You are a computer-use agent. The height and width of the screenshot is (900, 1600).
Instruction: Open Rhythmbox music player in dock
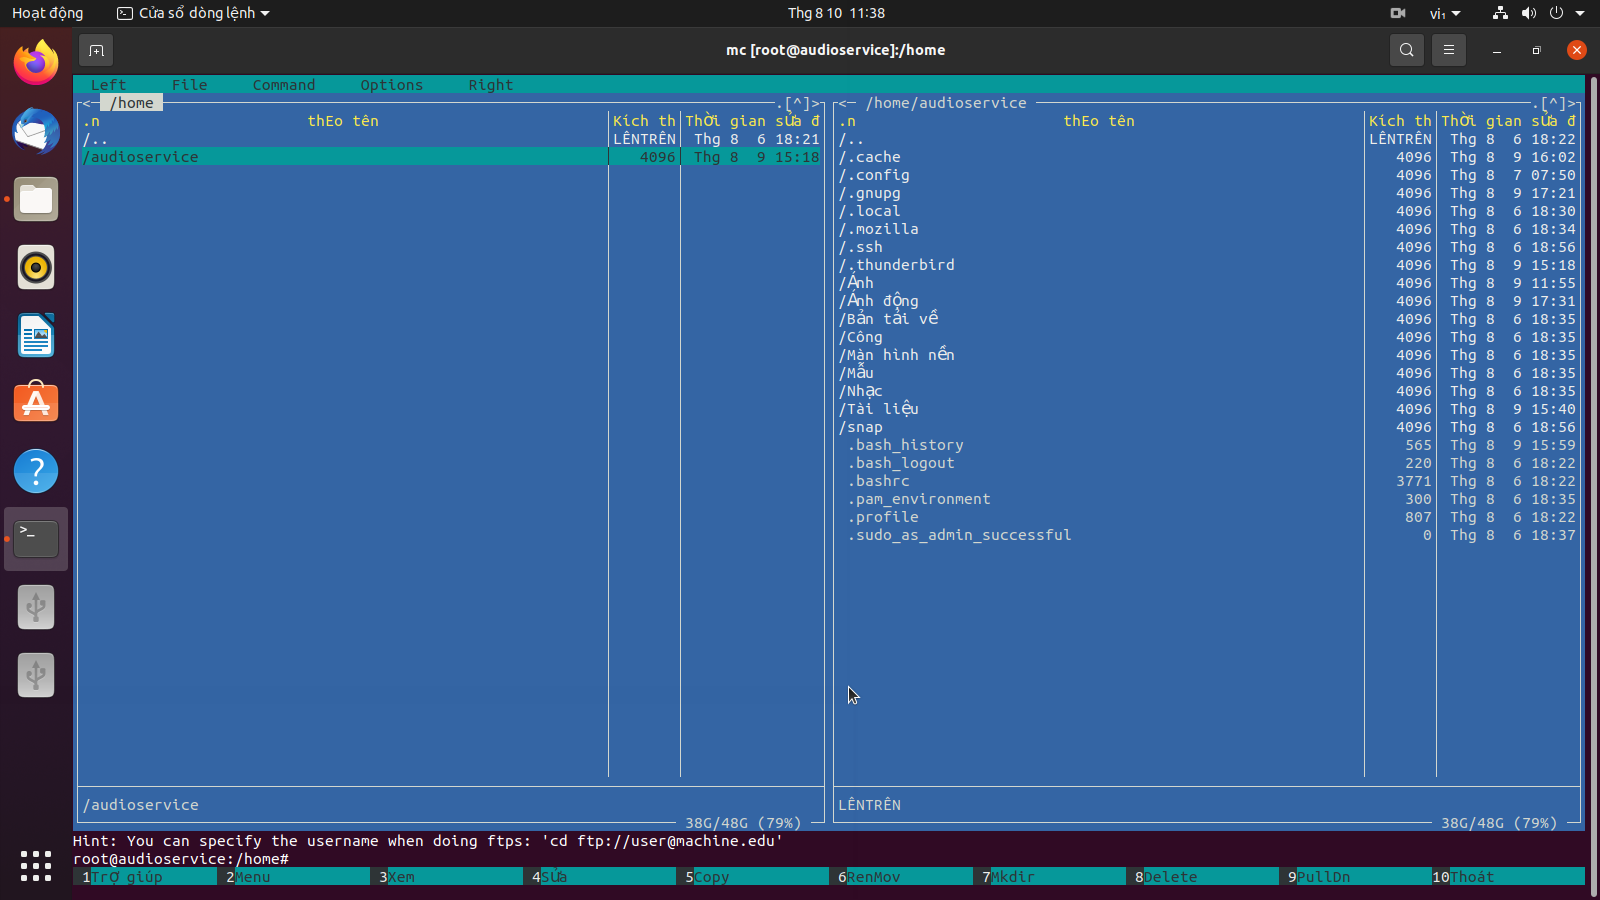click(36, 267)
